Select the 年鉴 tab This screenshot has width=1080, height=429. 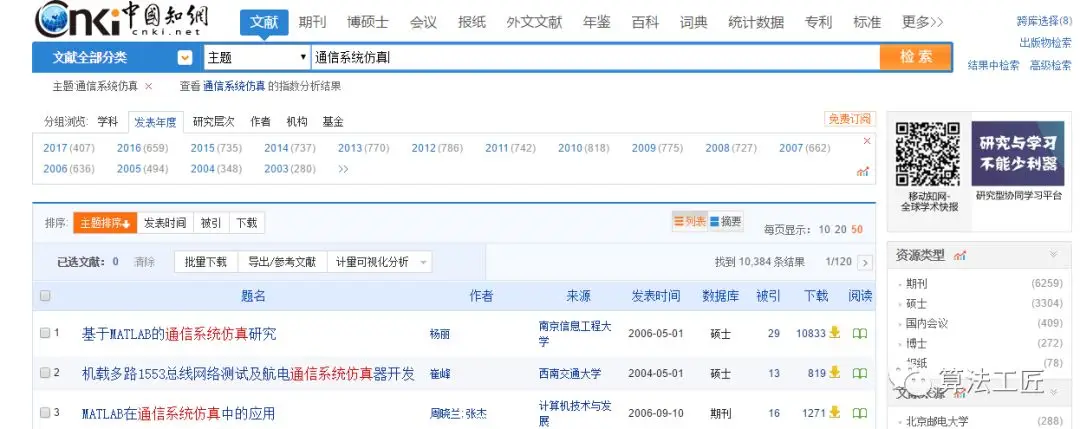(596, 23)
